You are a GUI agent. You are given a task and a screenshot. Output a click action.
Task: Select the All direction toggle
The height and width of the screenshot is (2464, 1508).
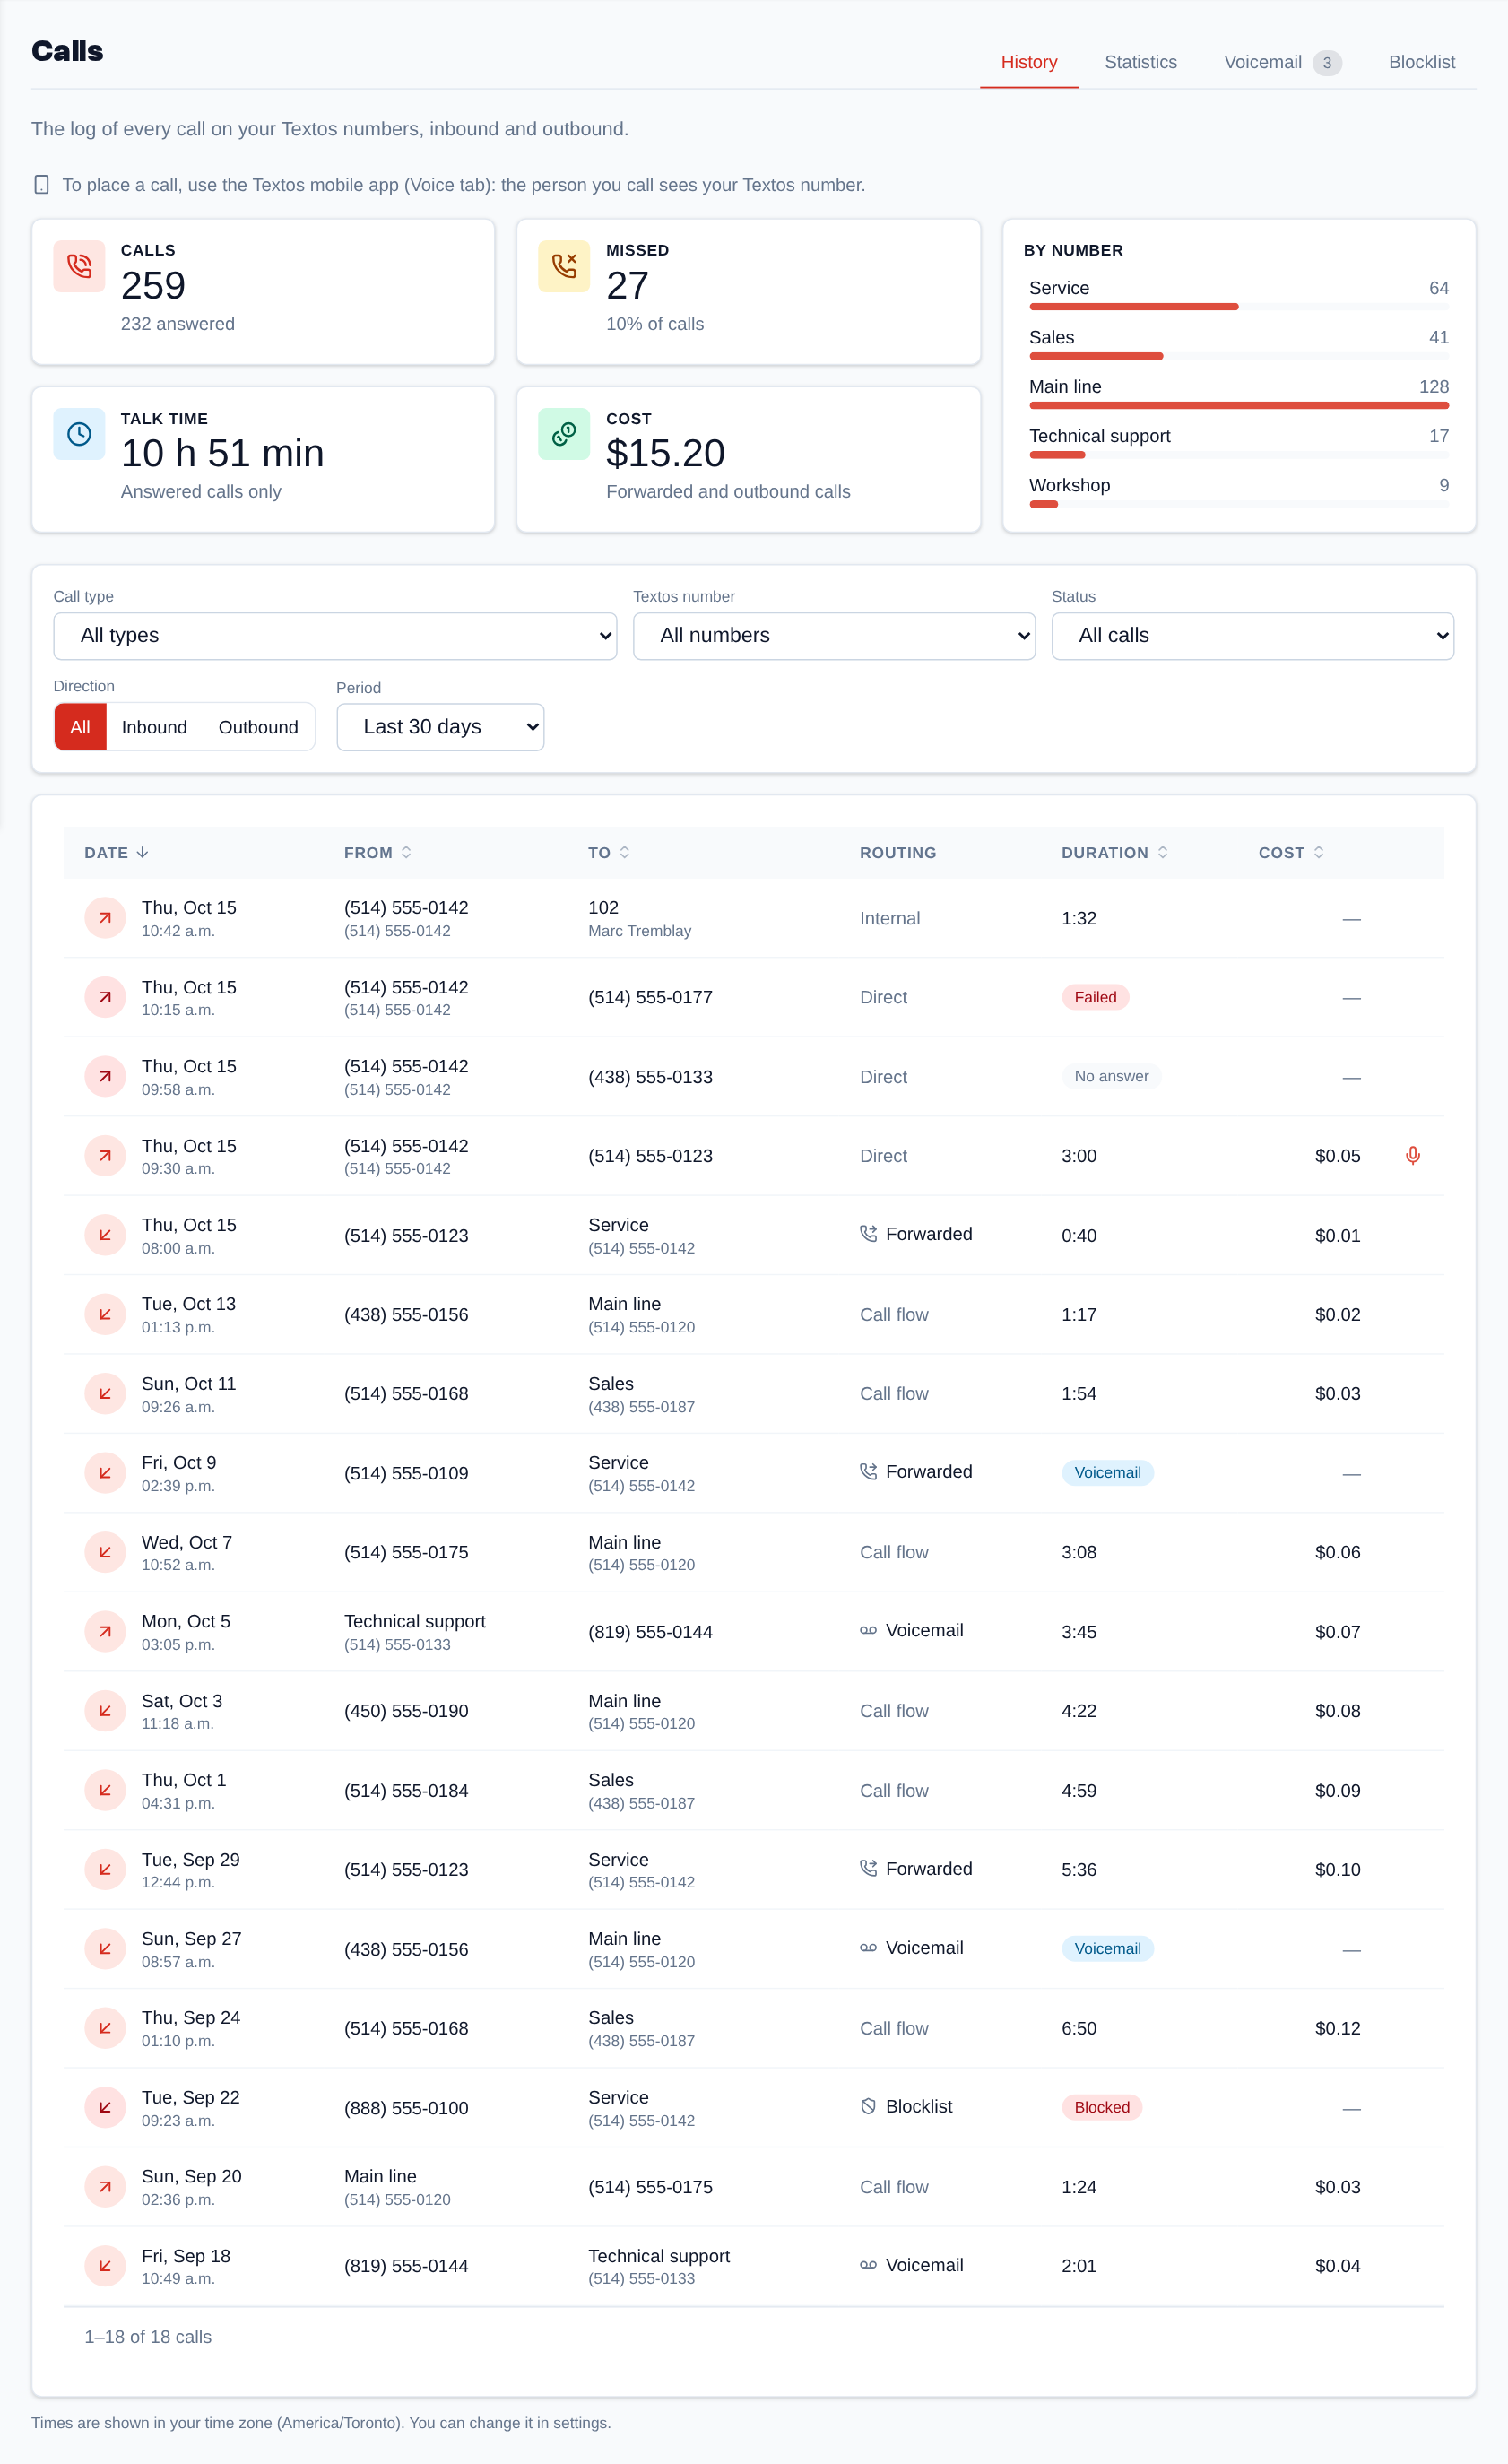(80, 727)
